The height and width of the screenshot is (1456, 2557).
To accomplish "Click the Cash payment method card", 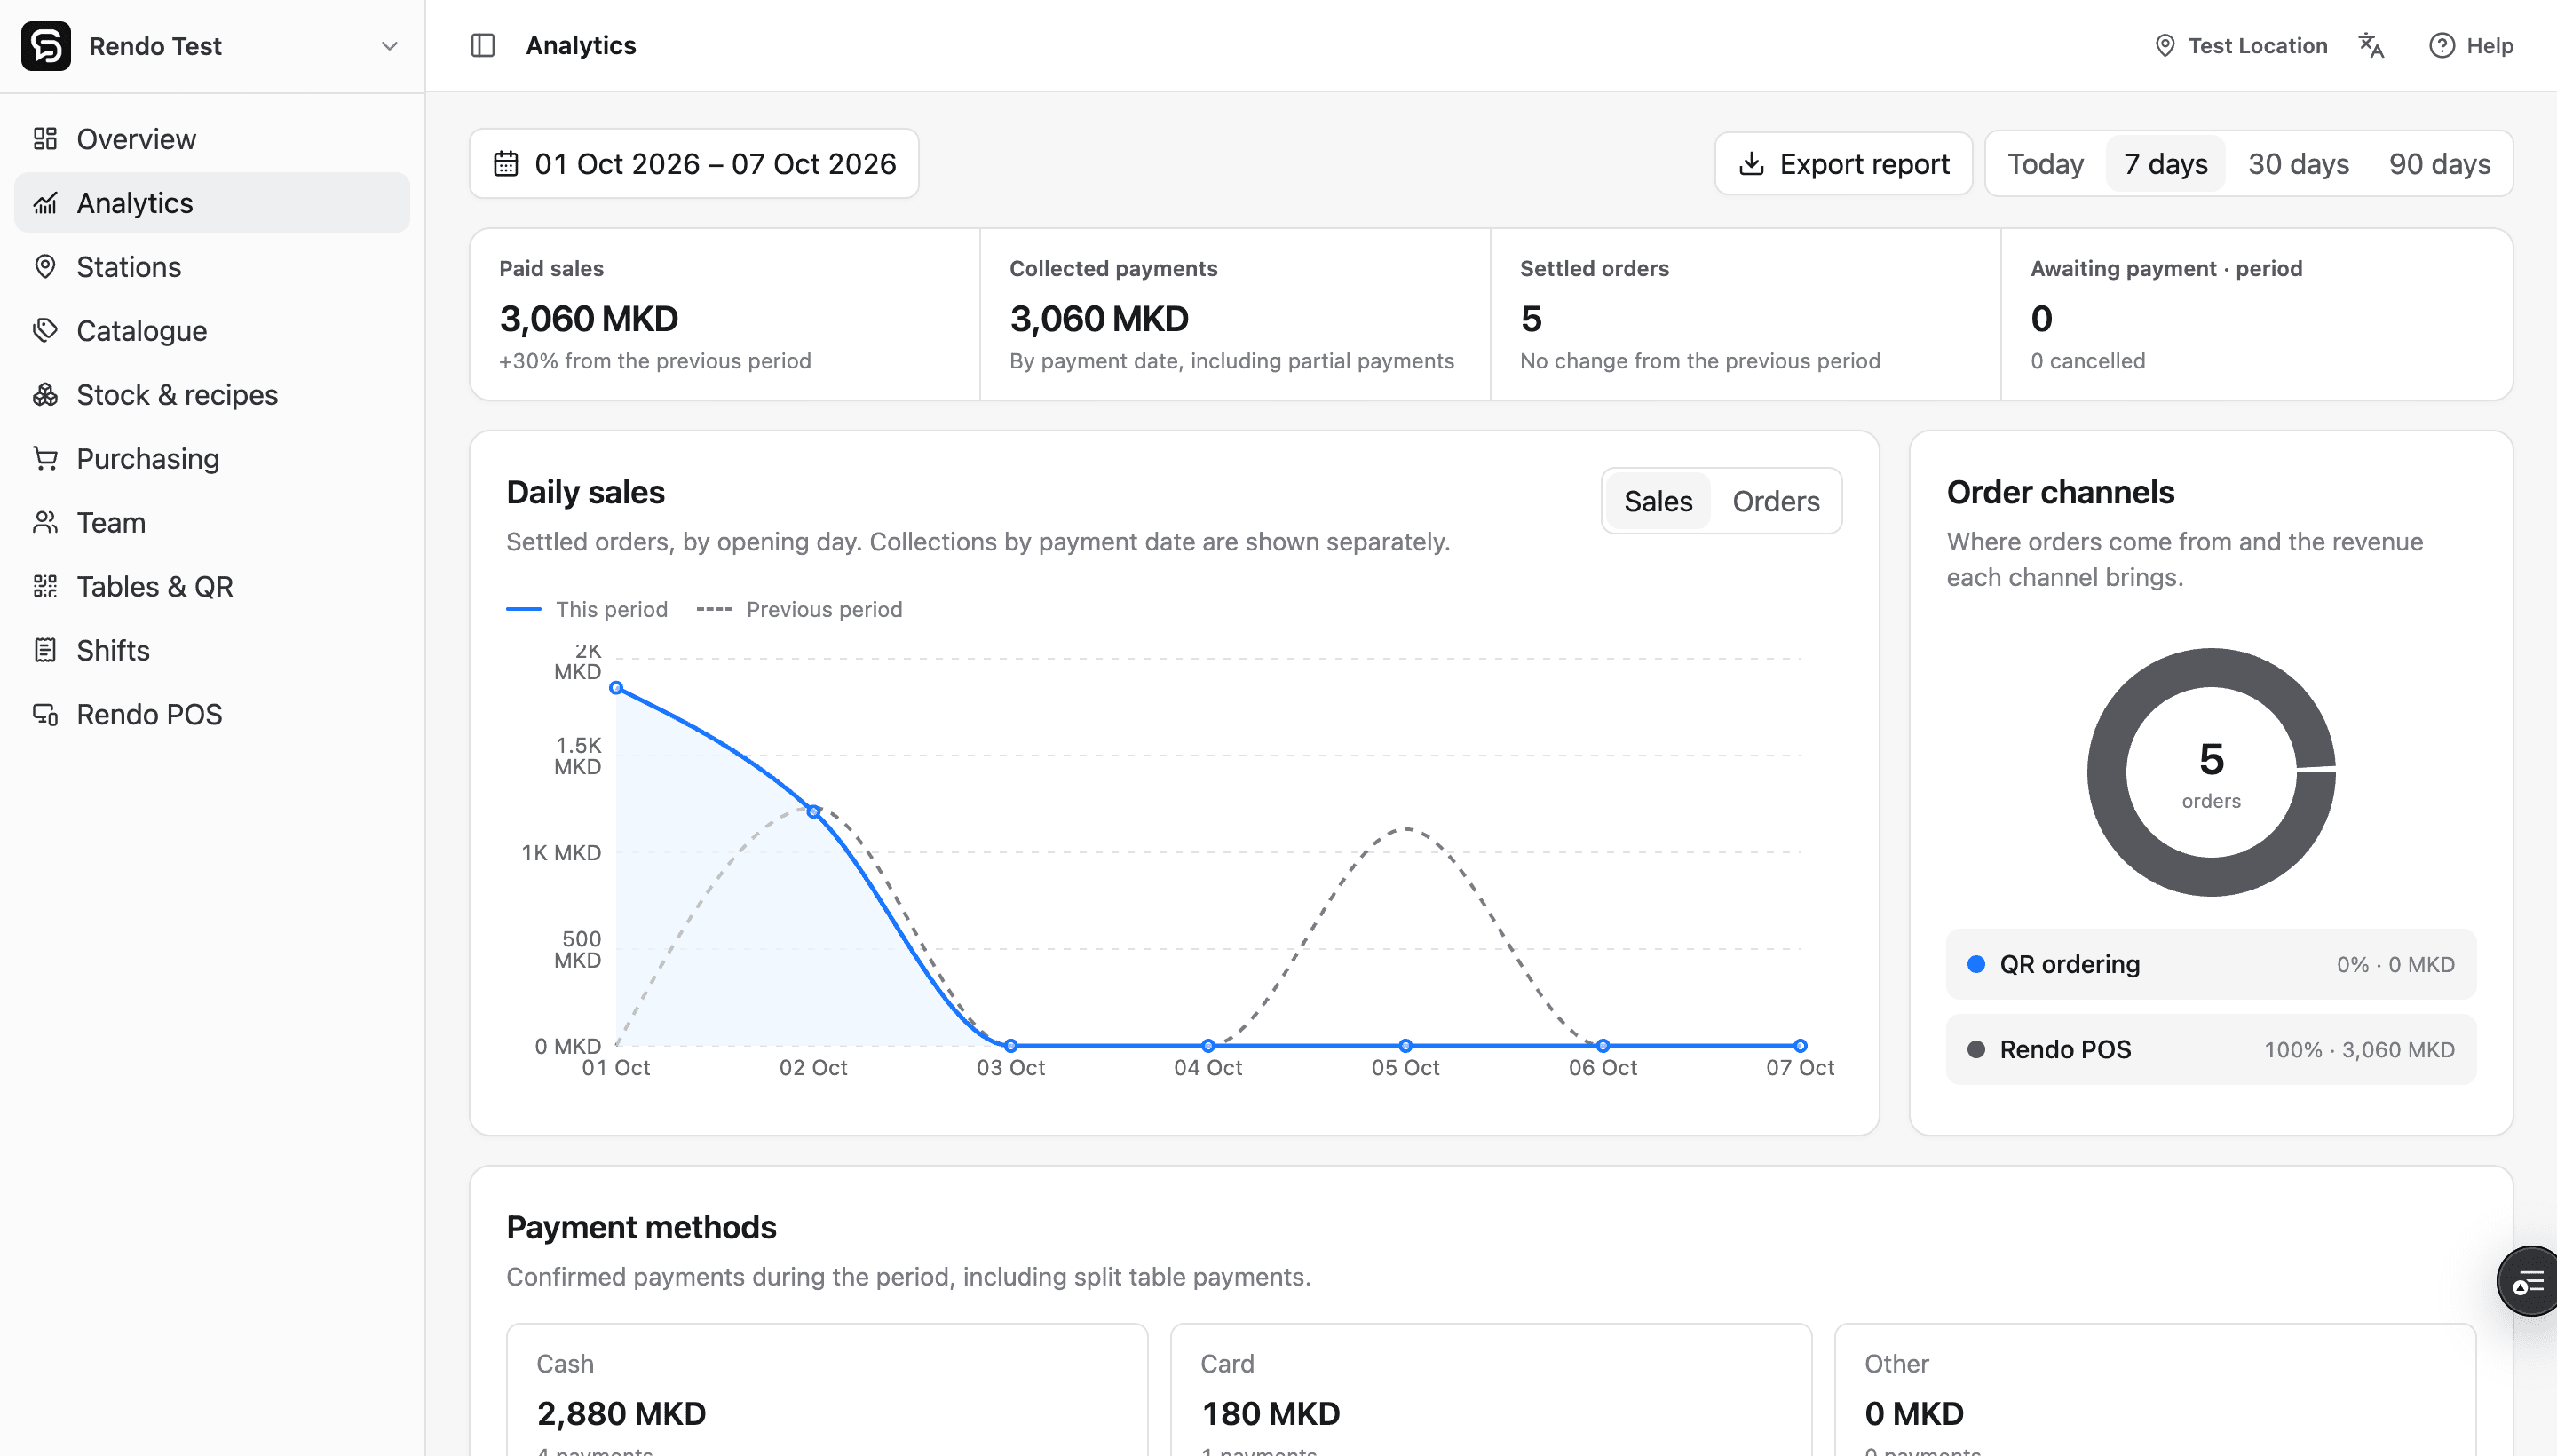I will pyautogui.click(x=827, y=1390).
